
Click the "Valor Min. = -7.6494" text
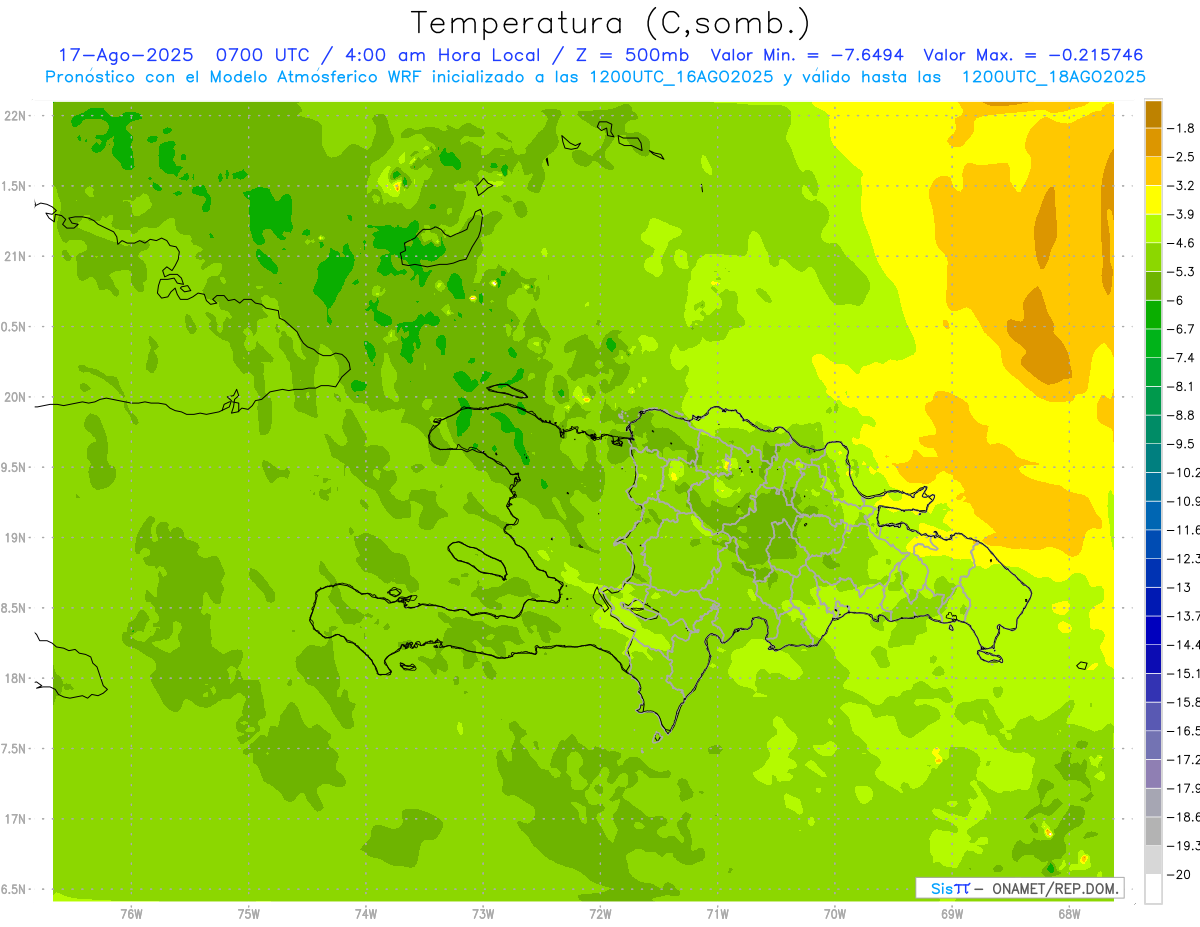(x=807, y=55)
